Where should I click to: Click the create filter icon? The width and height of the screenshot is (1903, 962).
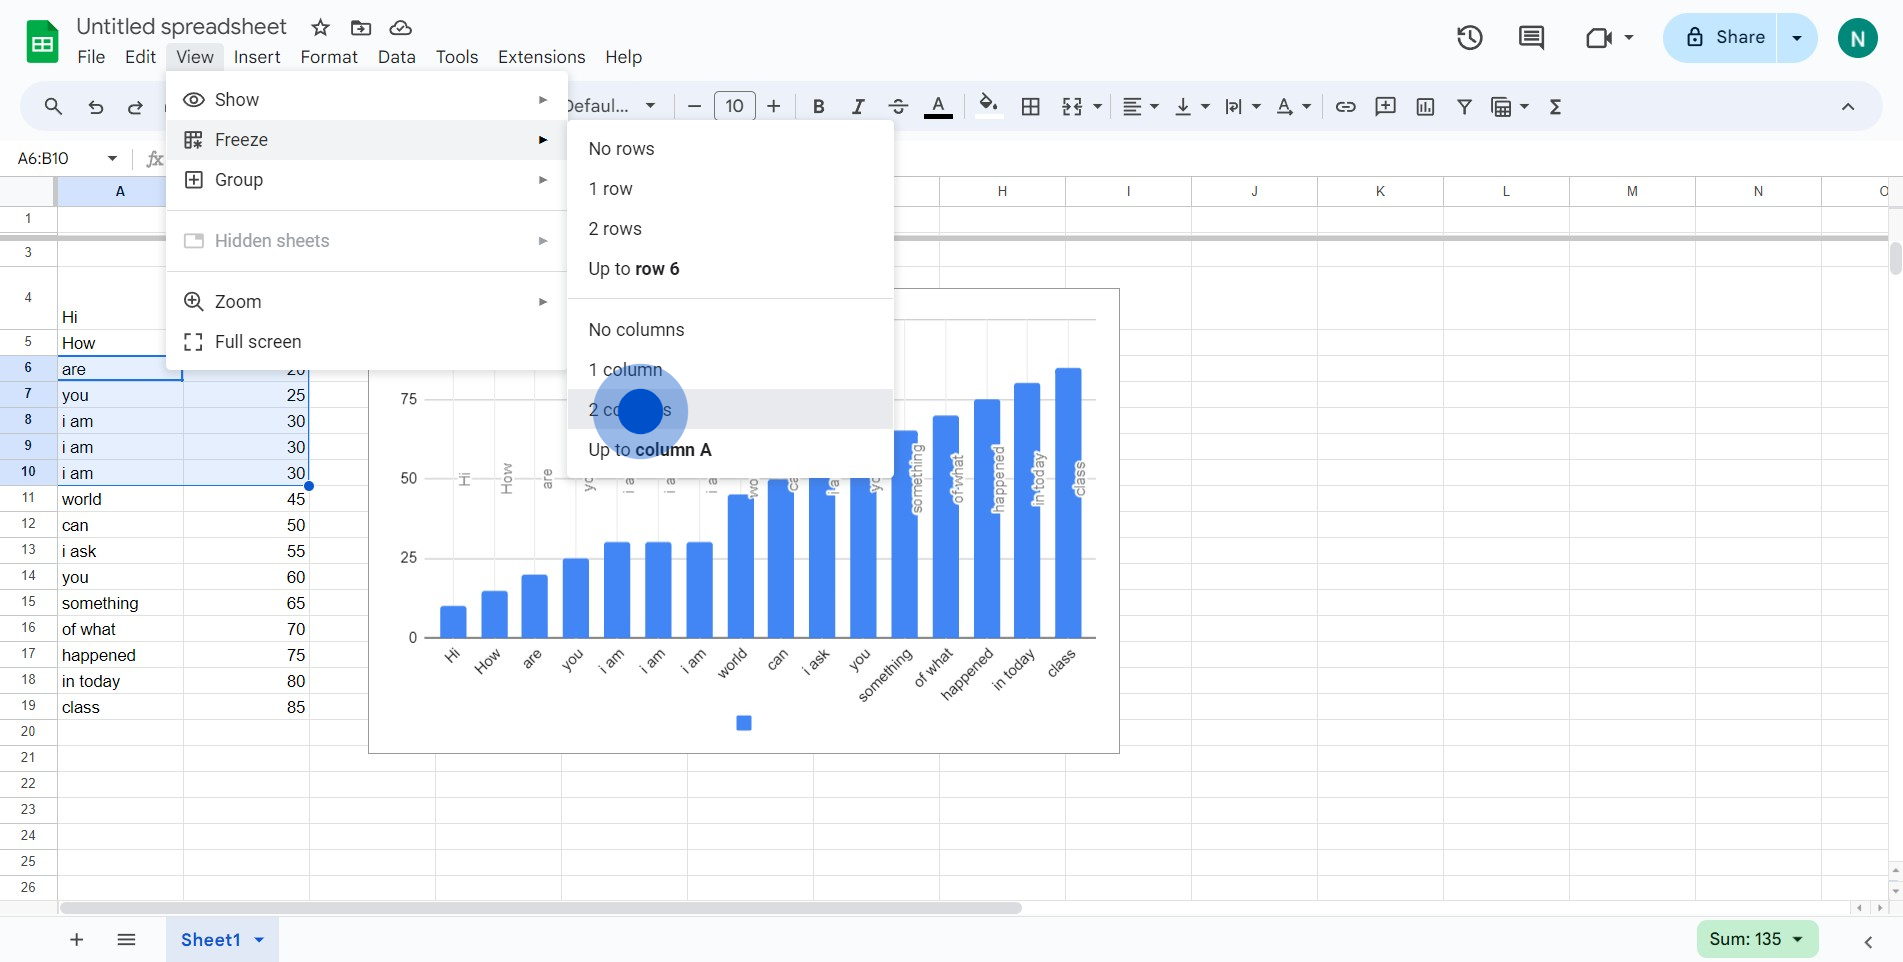click(x=1464, y=107)
